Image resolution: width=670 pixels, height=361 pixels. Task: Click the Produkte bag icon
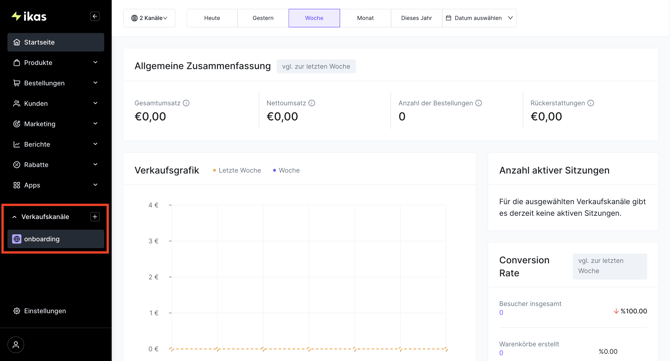(17, 63)
